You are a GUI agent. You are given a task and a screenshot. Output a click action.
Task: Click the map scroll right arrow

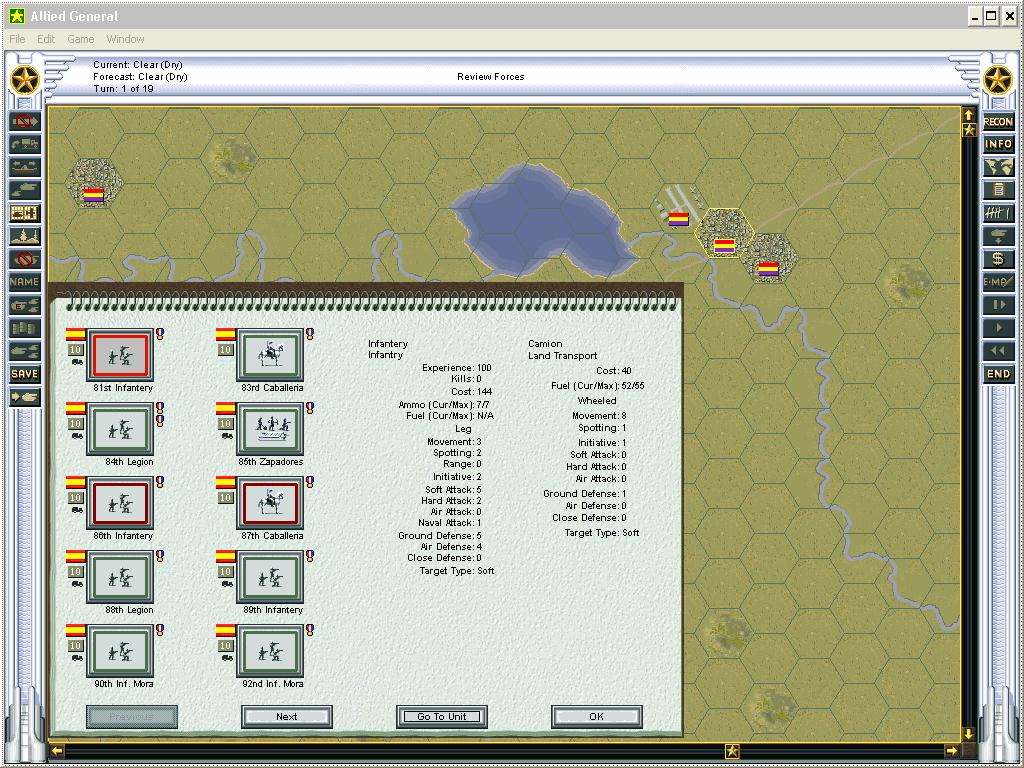[952, 750]
